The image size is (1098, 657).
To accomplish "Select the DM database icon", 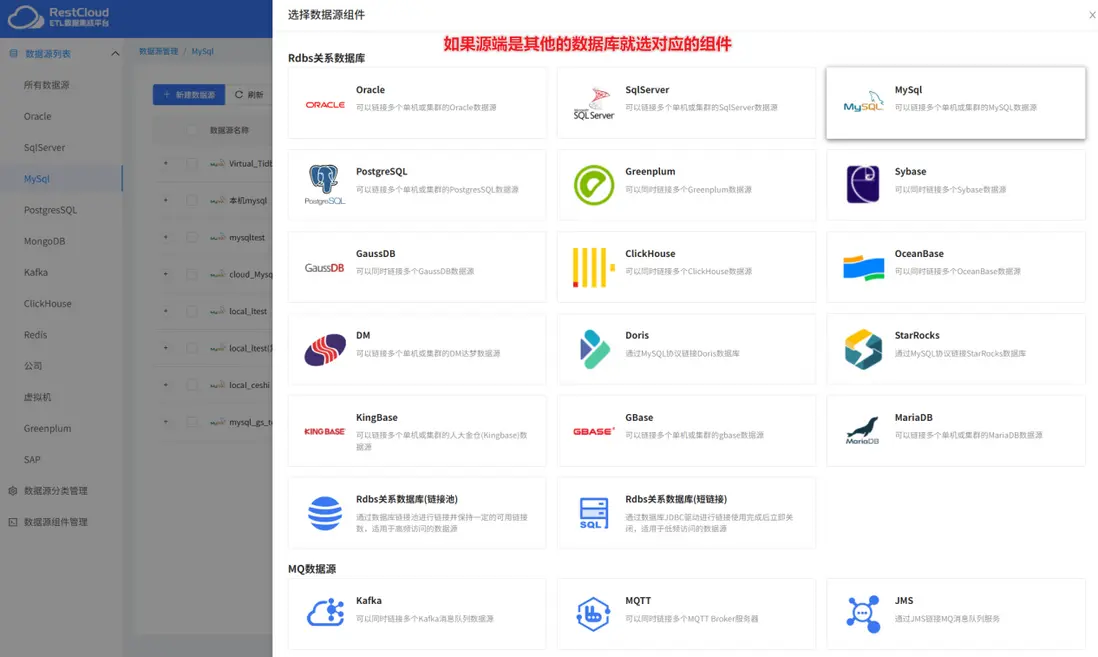I will [x=325, y=350].
